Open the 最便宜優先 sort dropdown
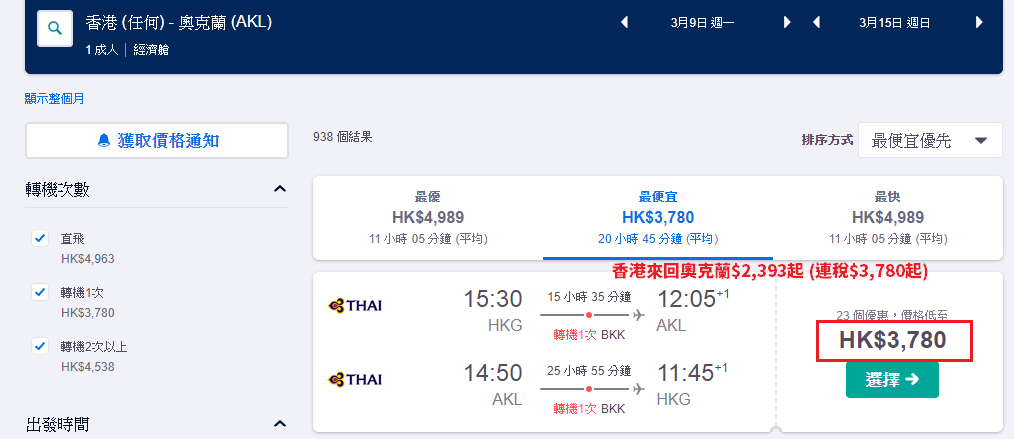 931,140
